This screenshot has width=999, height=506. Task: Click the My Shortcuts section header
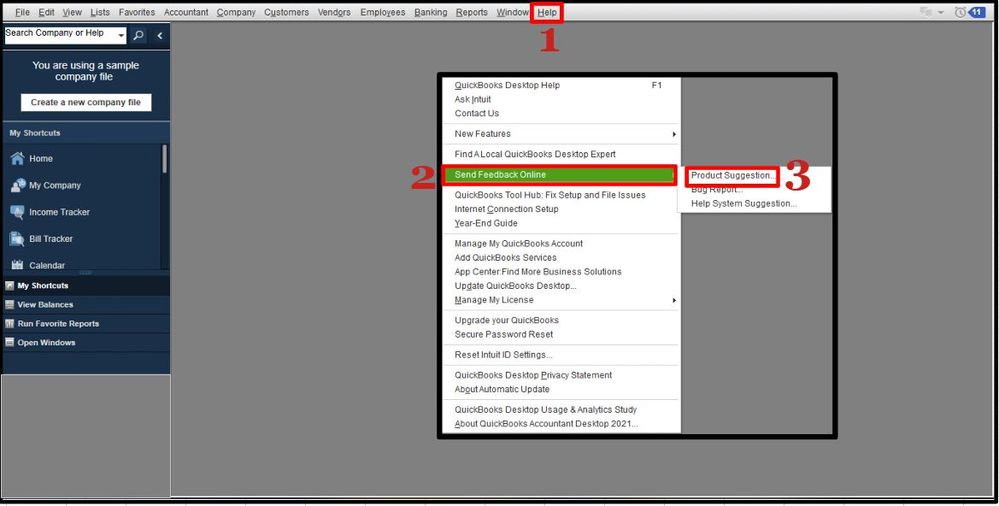click(86, 133)
